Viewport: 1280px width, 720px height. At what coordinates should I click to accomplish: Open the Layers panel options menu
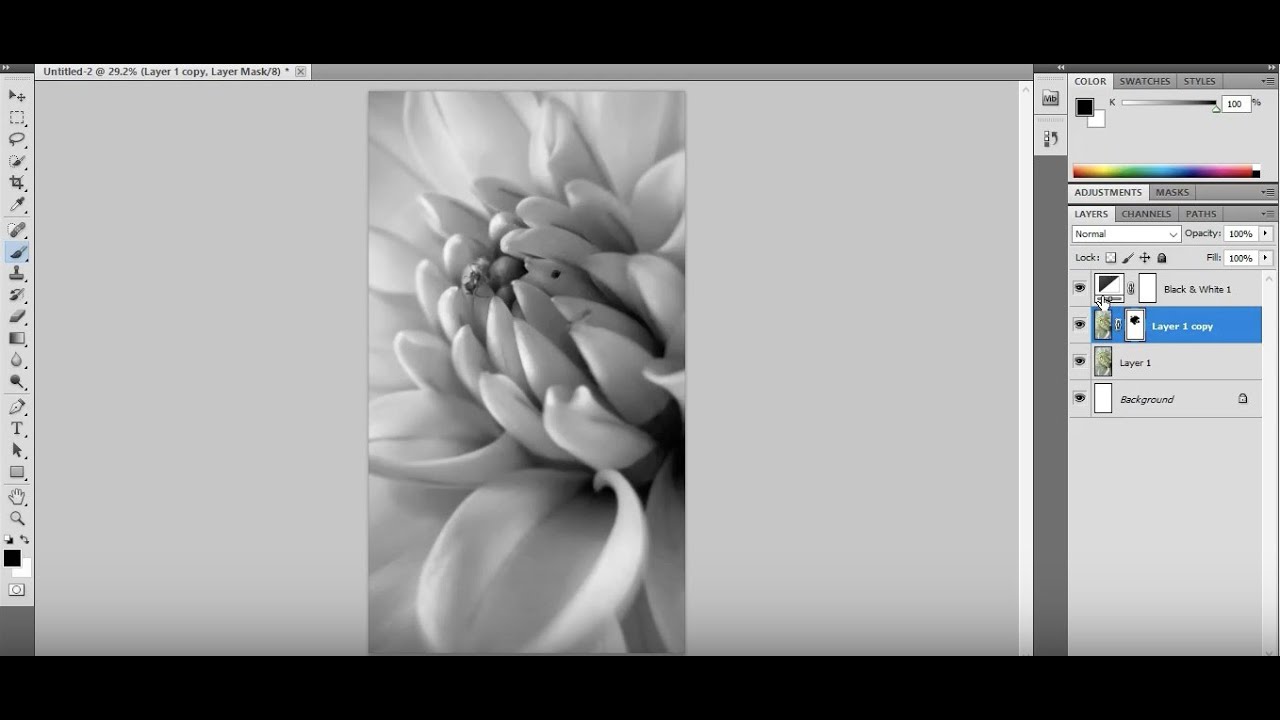(x=1268, y=214)
